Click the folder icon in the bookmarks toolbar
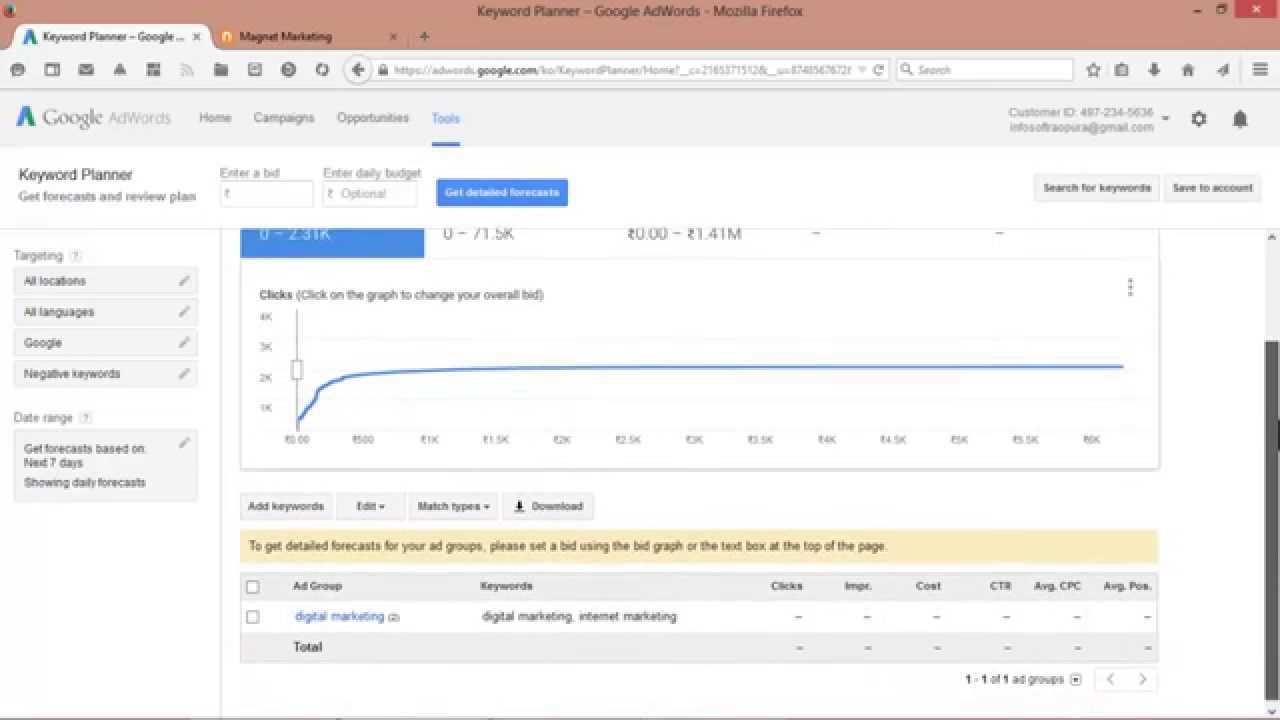Image resolution: width=1280 pixels, height=720 pixels. pos(221,70)
